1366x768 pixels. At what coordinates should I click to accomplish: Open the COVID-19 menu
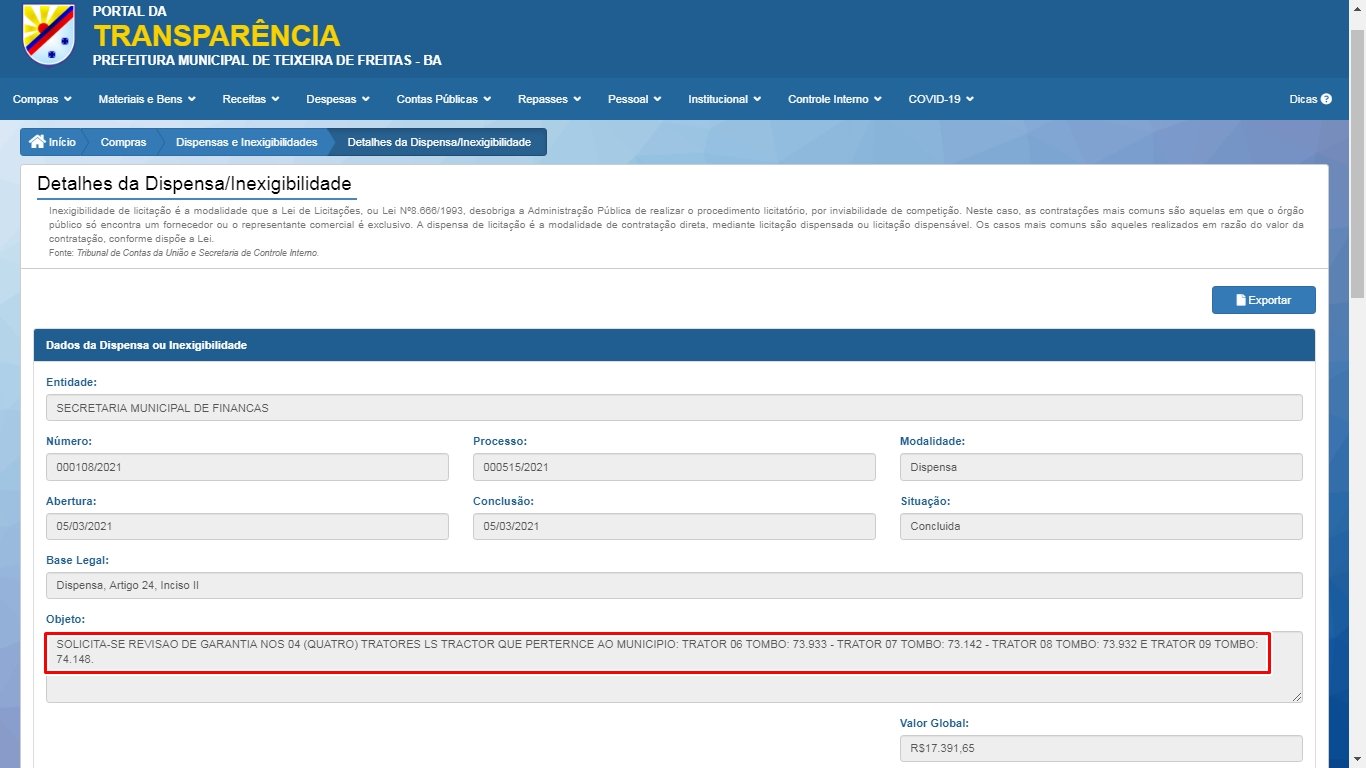pos(940,99)
